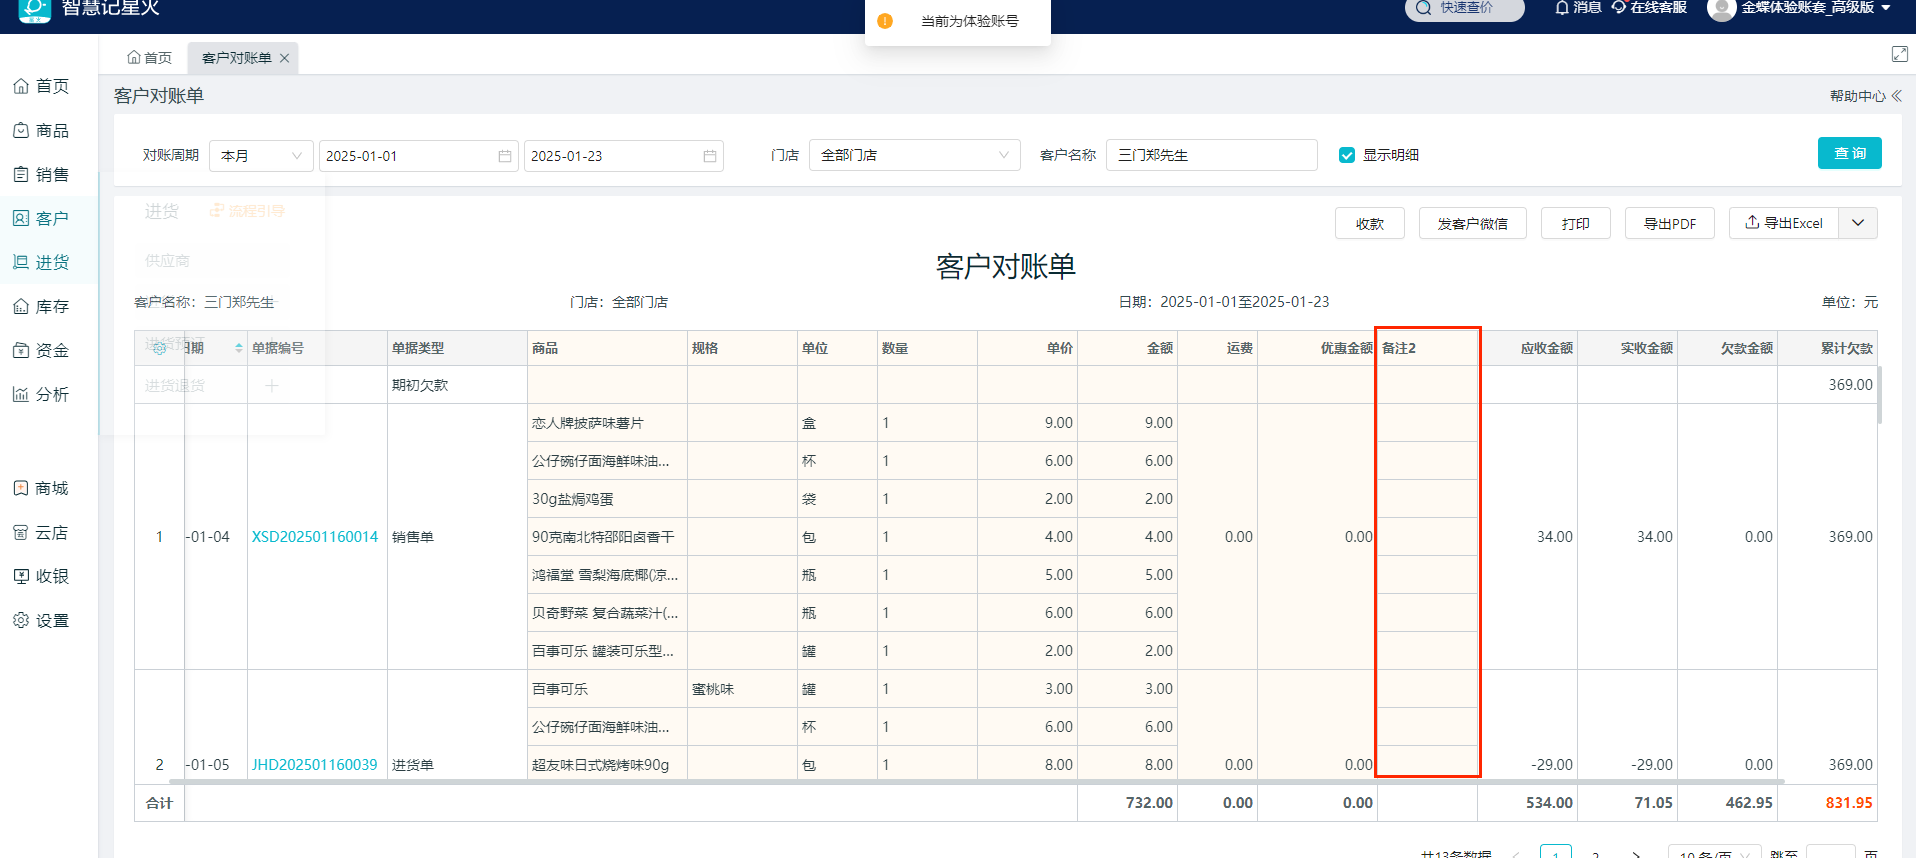Collapse 帮助中心 panel

(1866, 96)
